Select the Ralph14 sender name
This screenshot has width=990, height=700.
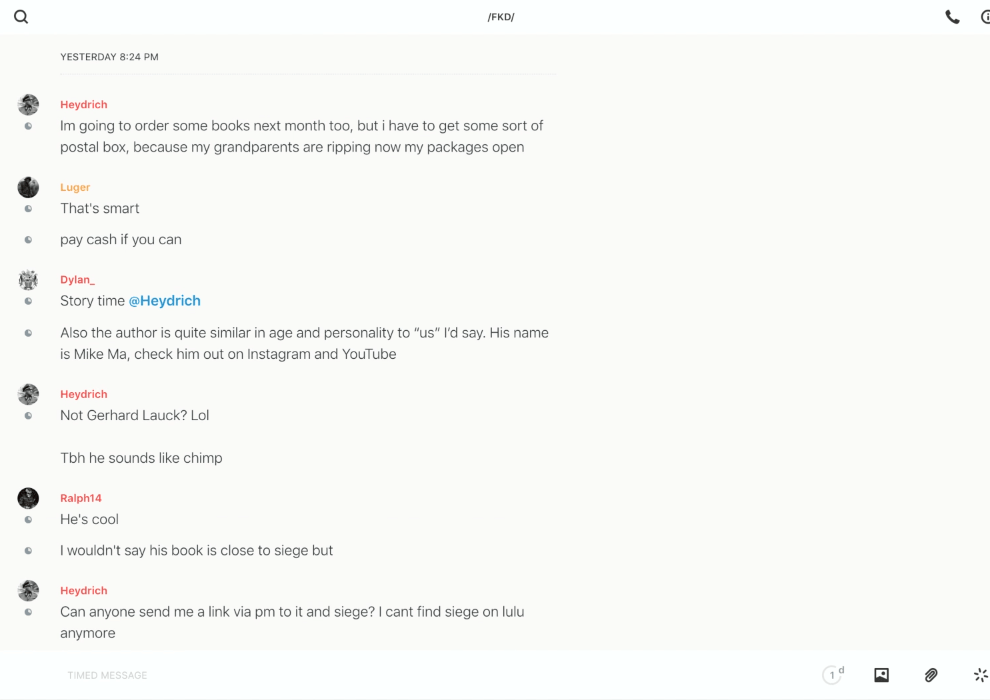[81, 498]
